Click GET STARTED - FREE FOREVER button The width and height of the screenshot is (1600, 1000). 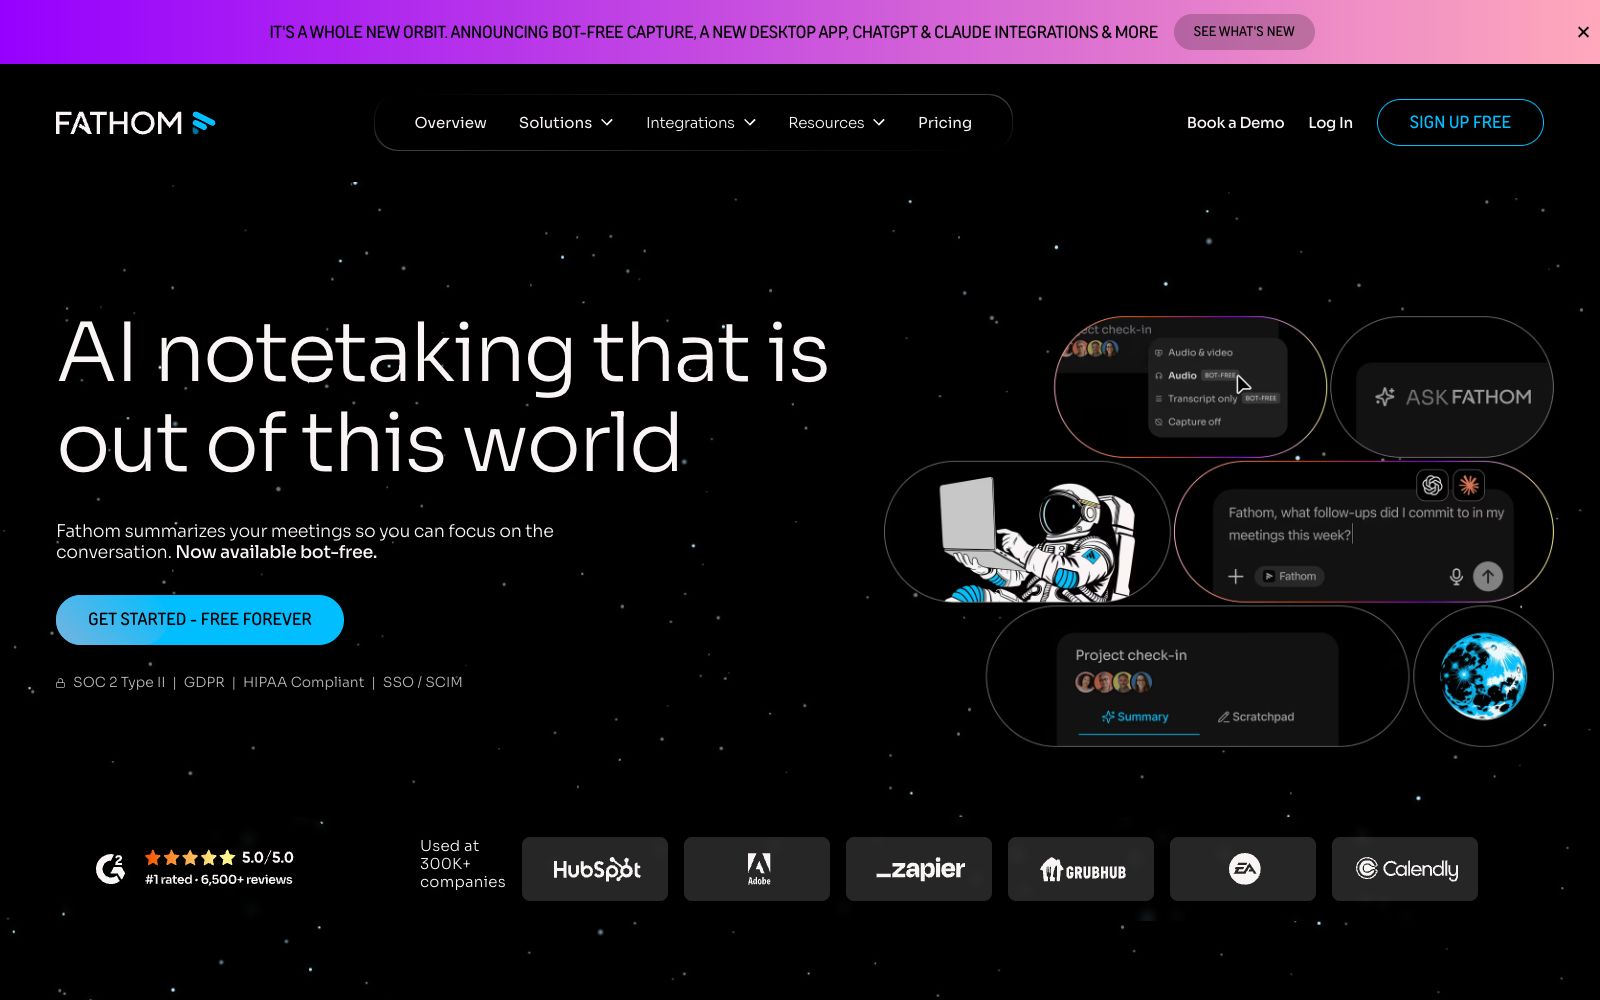point(200,620)
